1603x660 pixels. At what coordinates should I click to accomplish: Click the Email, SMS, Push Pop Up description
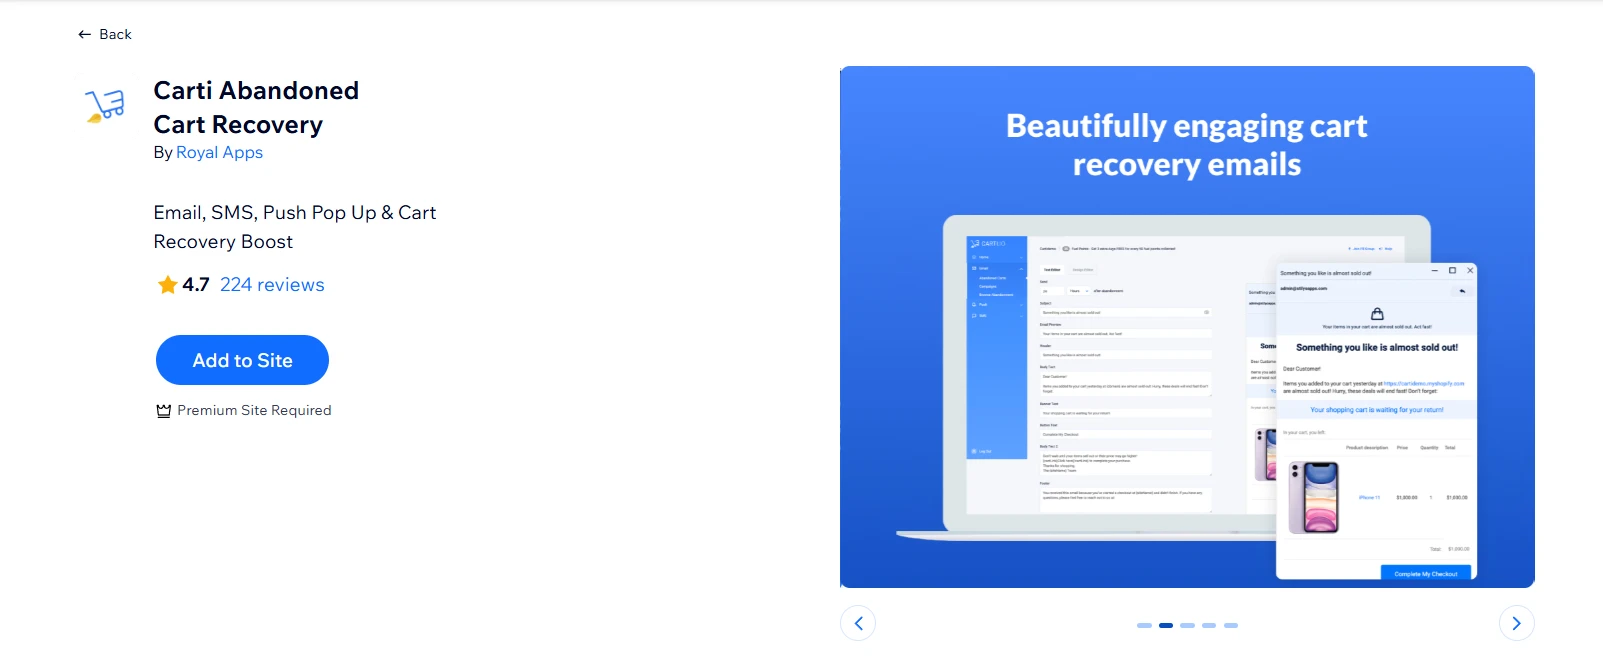[x=295, y=227]
